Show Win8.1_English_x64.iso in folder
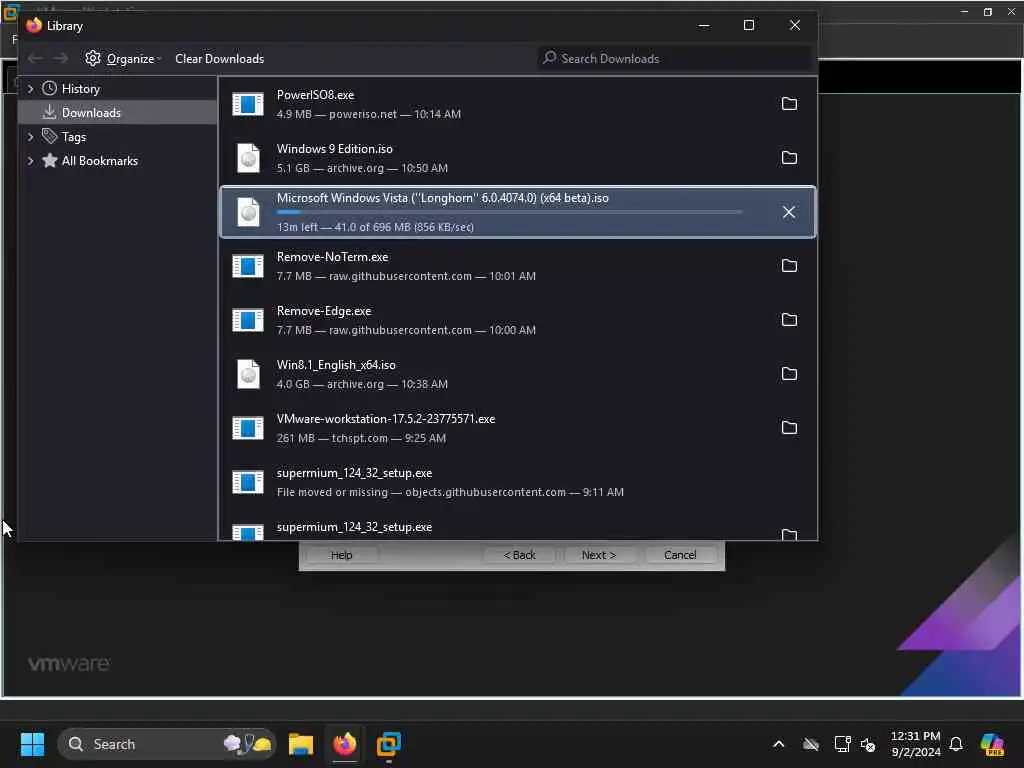1024x768 pixels. [789, 374]
